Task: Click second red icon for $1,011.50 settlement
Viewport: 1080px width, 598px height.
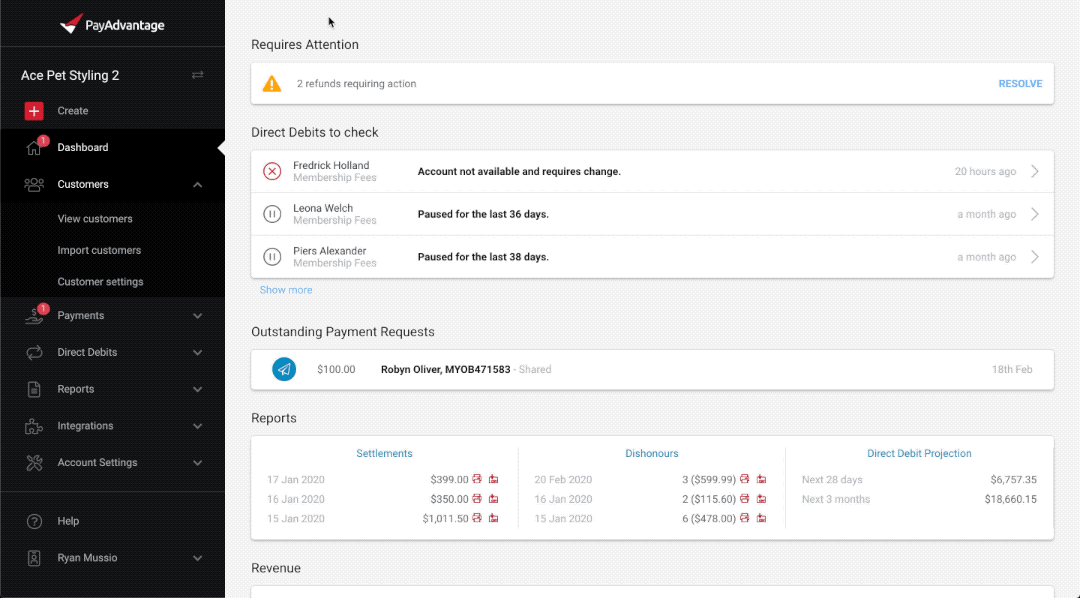Action: (493, 518)
